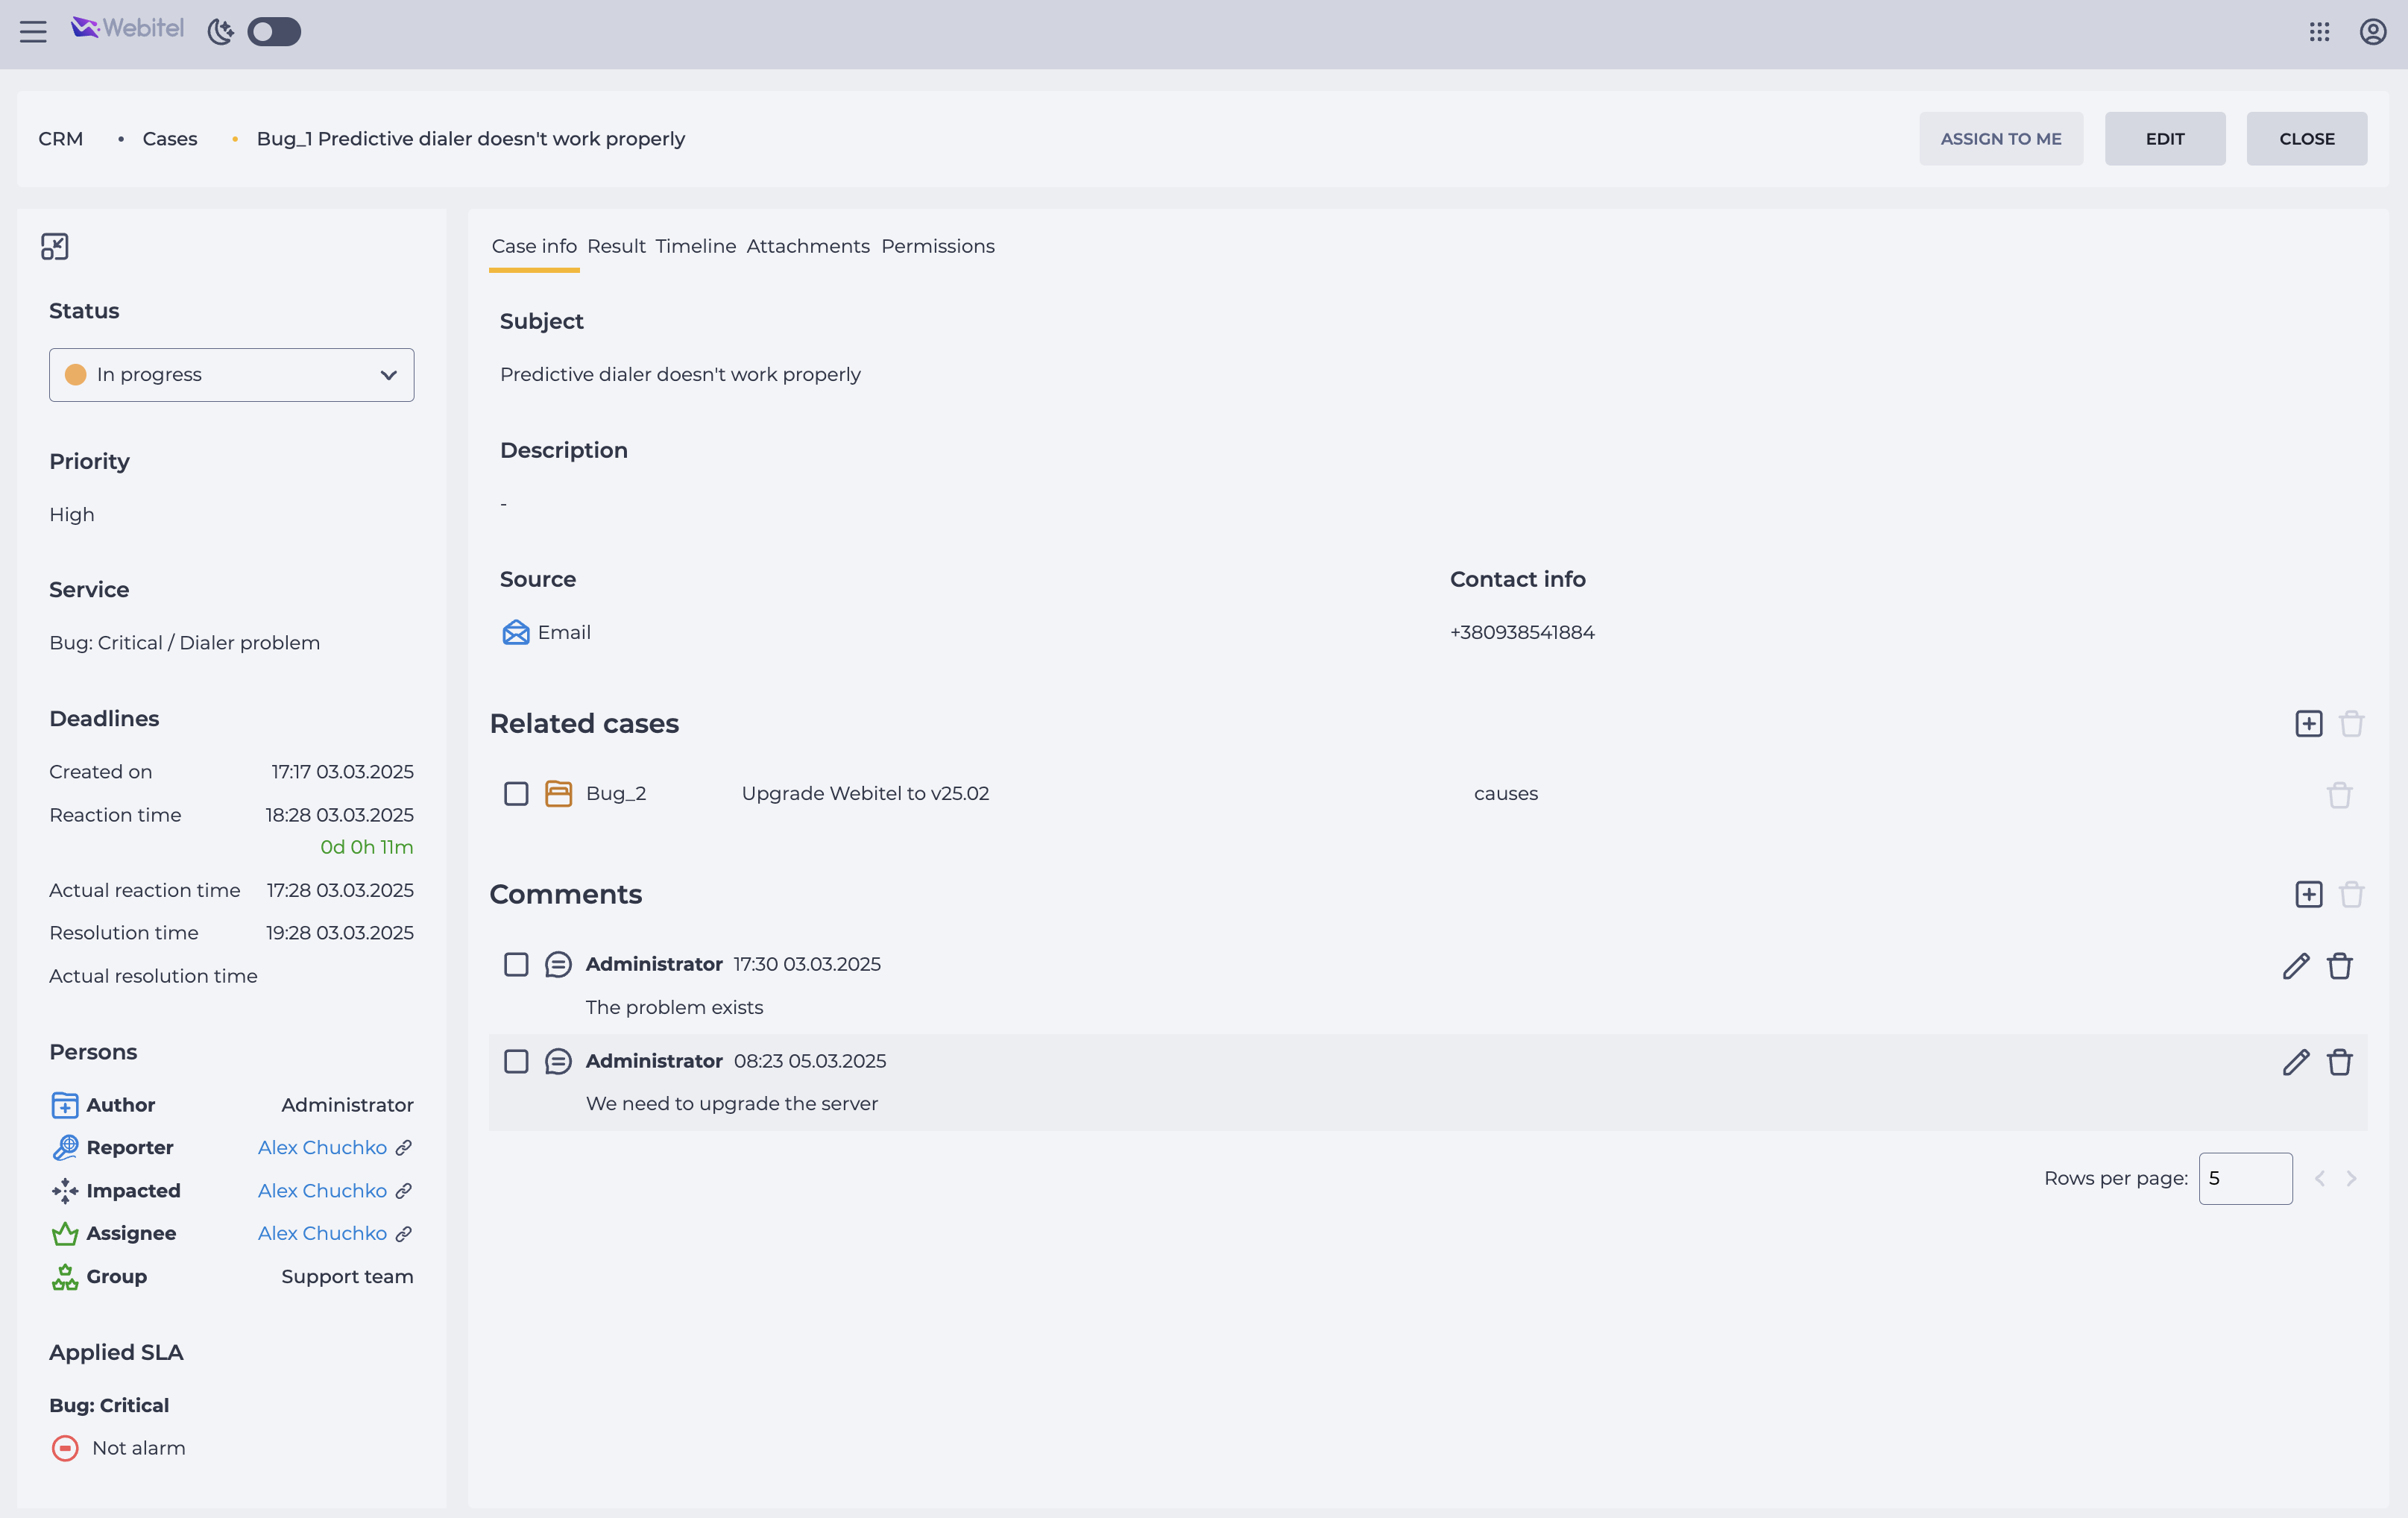
Task: Open the hamburger navigation menu
Action: pos(33,32)
